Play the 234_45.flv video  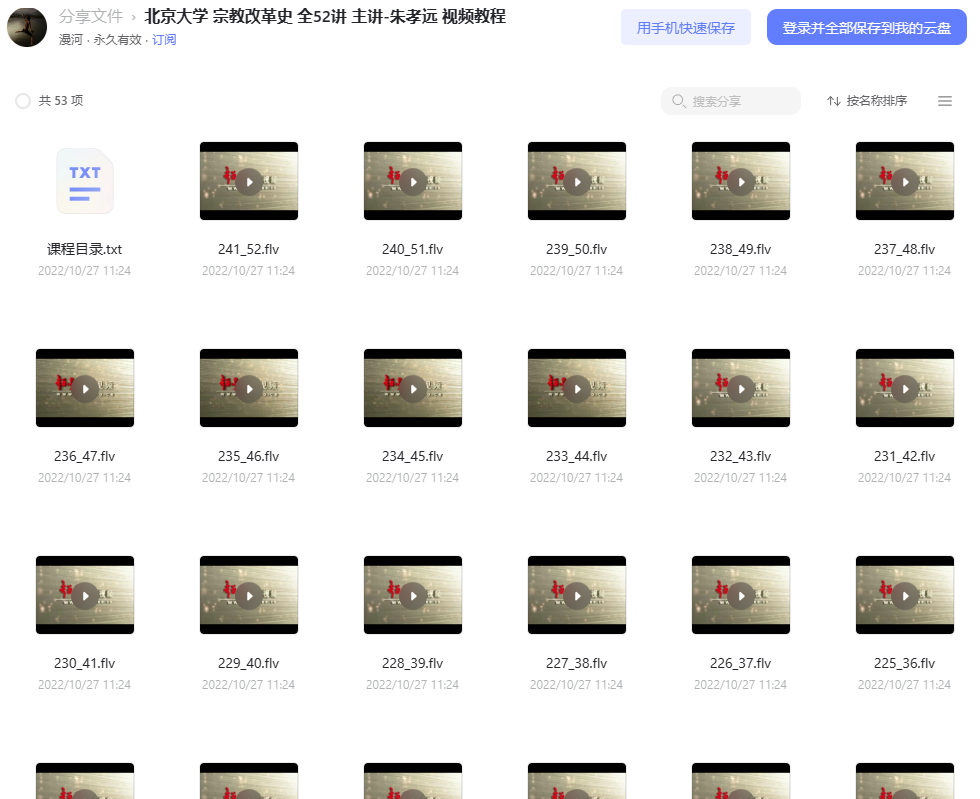point(413,388)
